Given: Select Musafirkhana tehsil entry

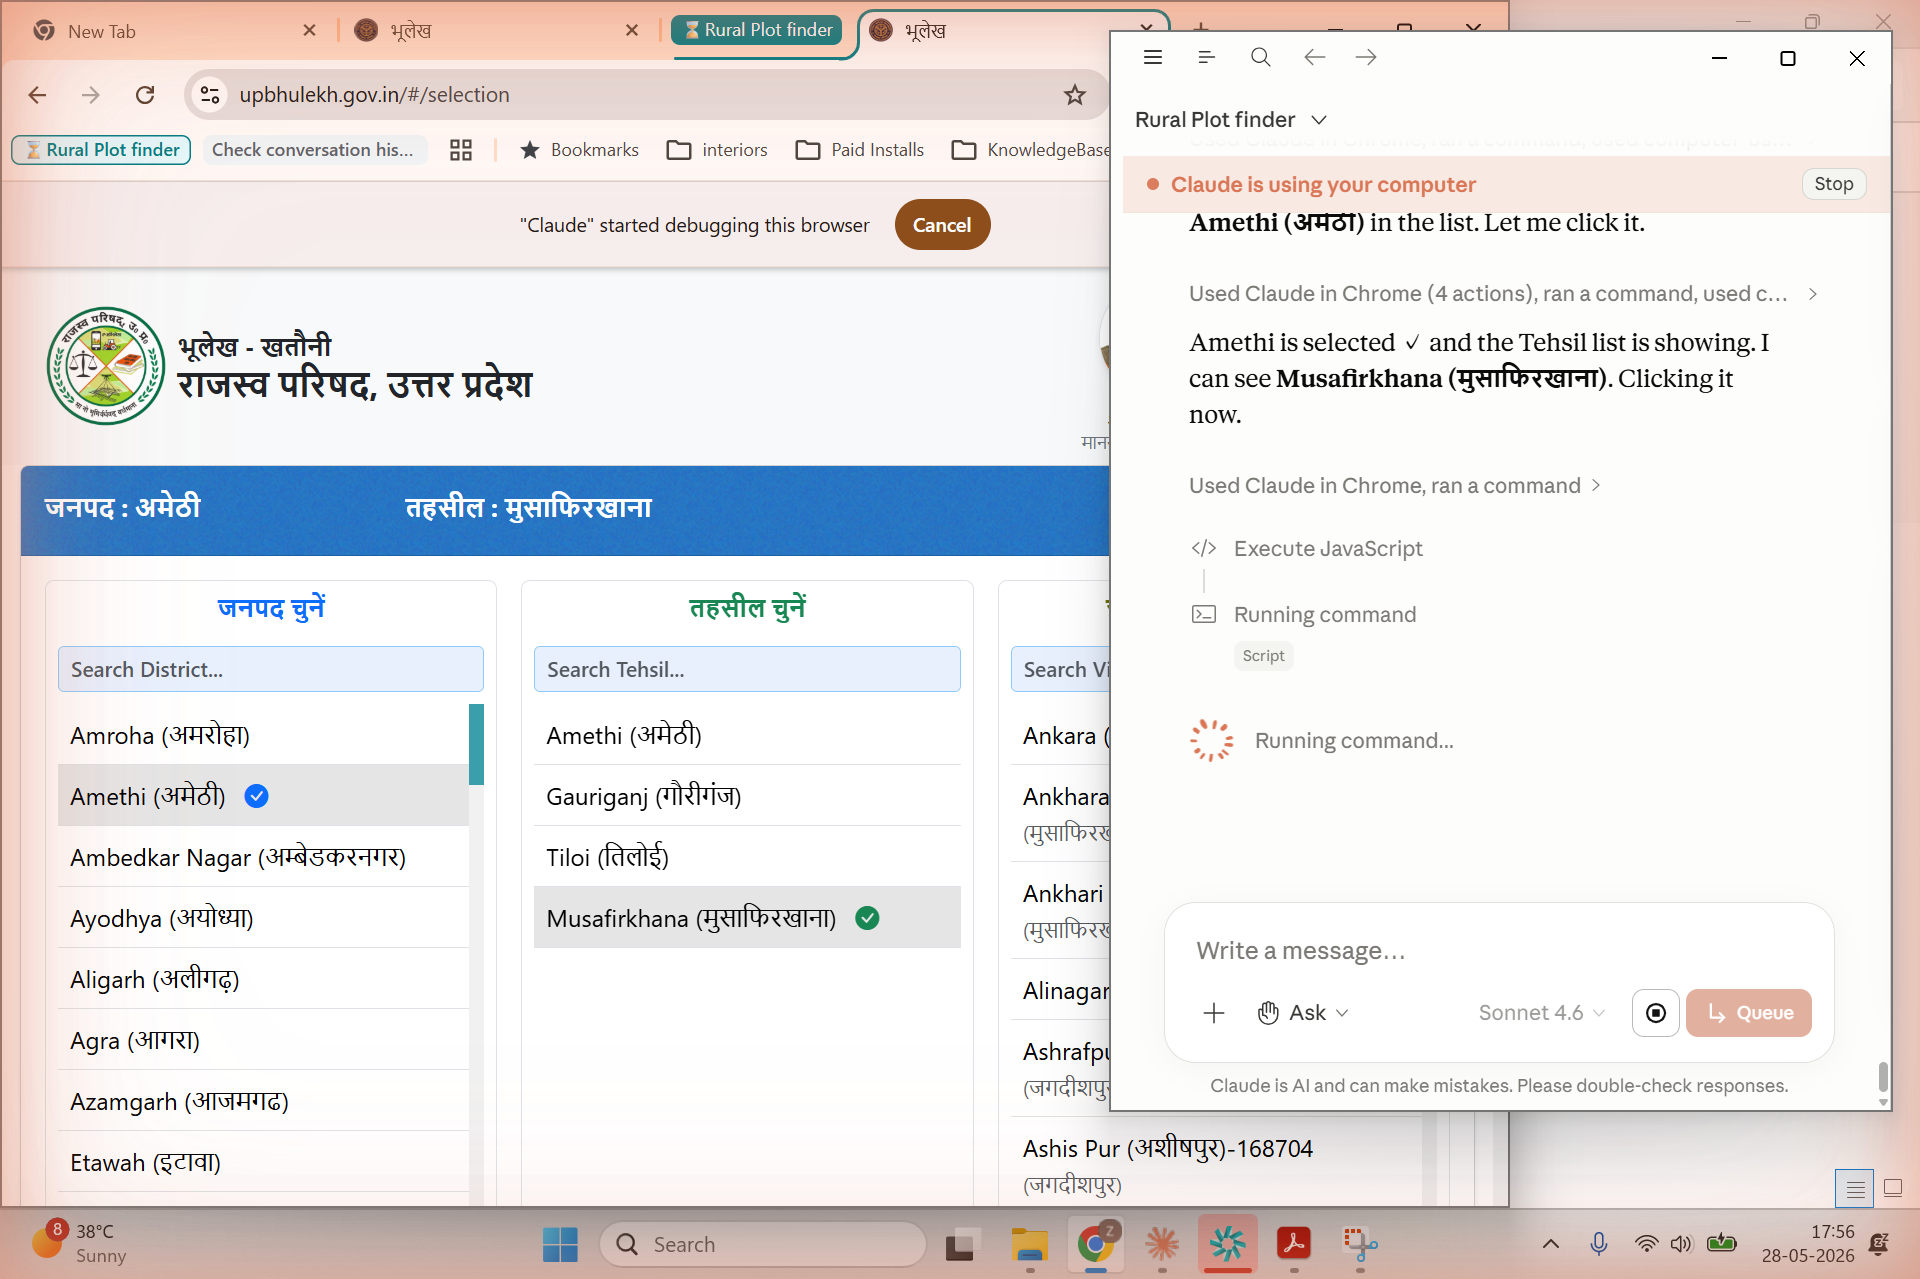Looking at the screenshot, I should [747, 918].
